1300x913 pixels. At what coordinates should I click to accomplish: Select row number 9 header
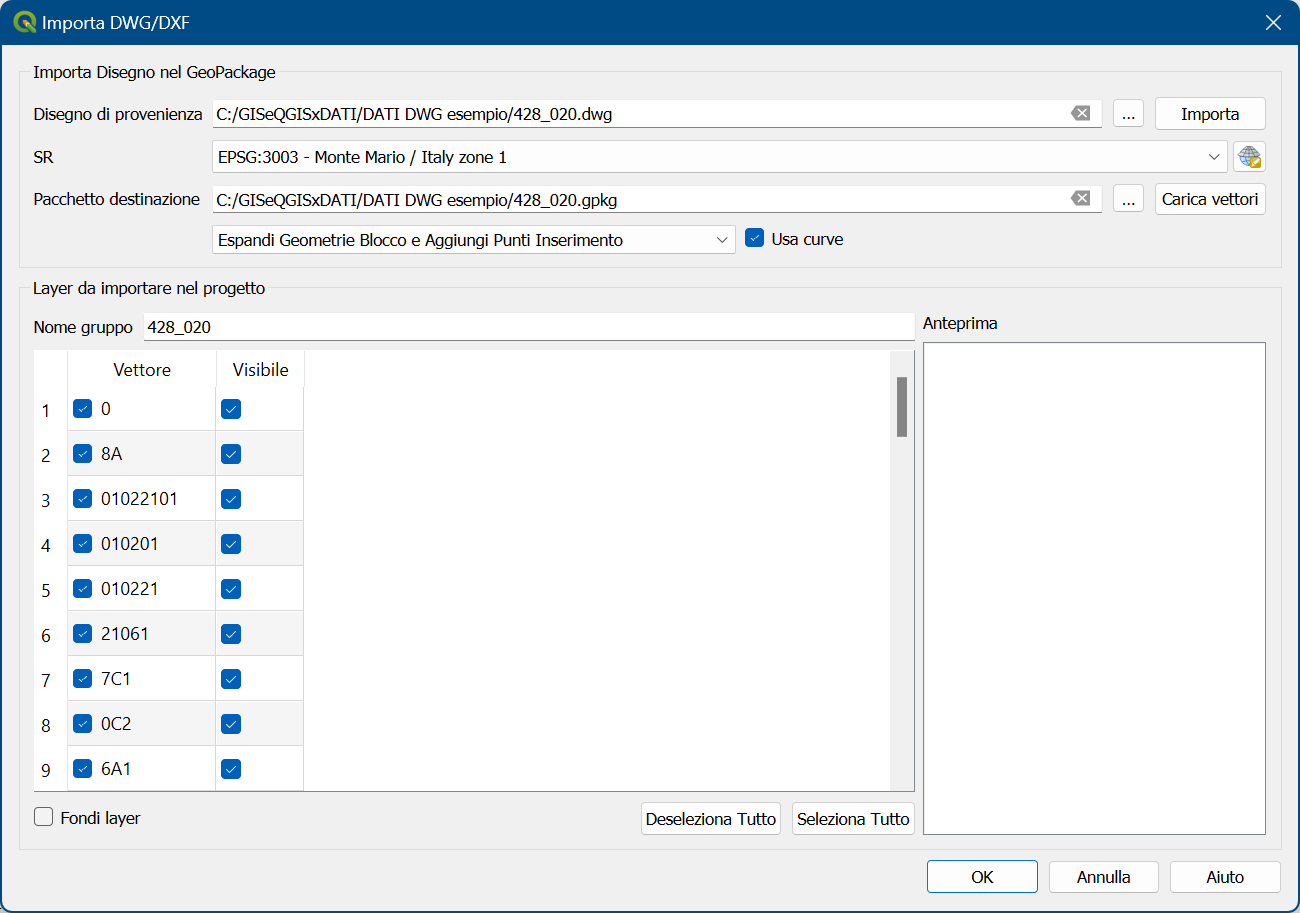(46, 770)
